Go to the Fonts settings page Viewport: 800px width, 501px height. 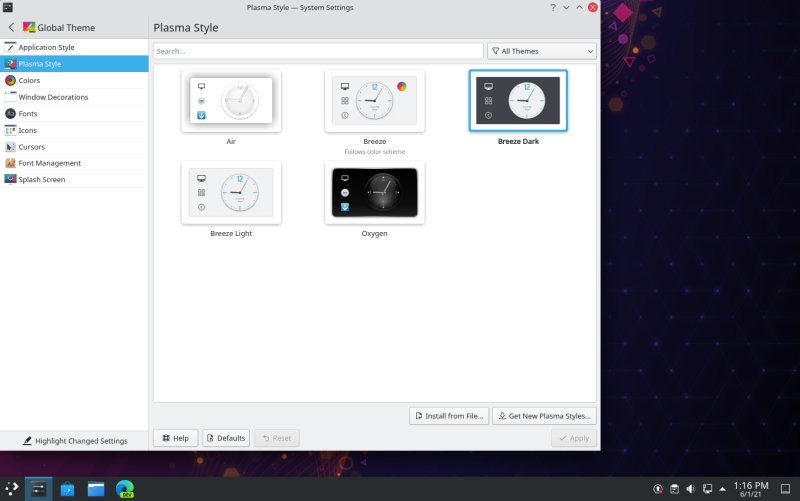[28, 114]
